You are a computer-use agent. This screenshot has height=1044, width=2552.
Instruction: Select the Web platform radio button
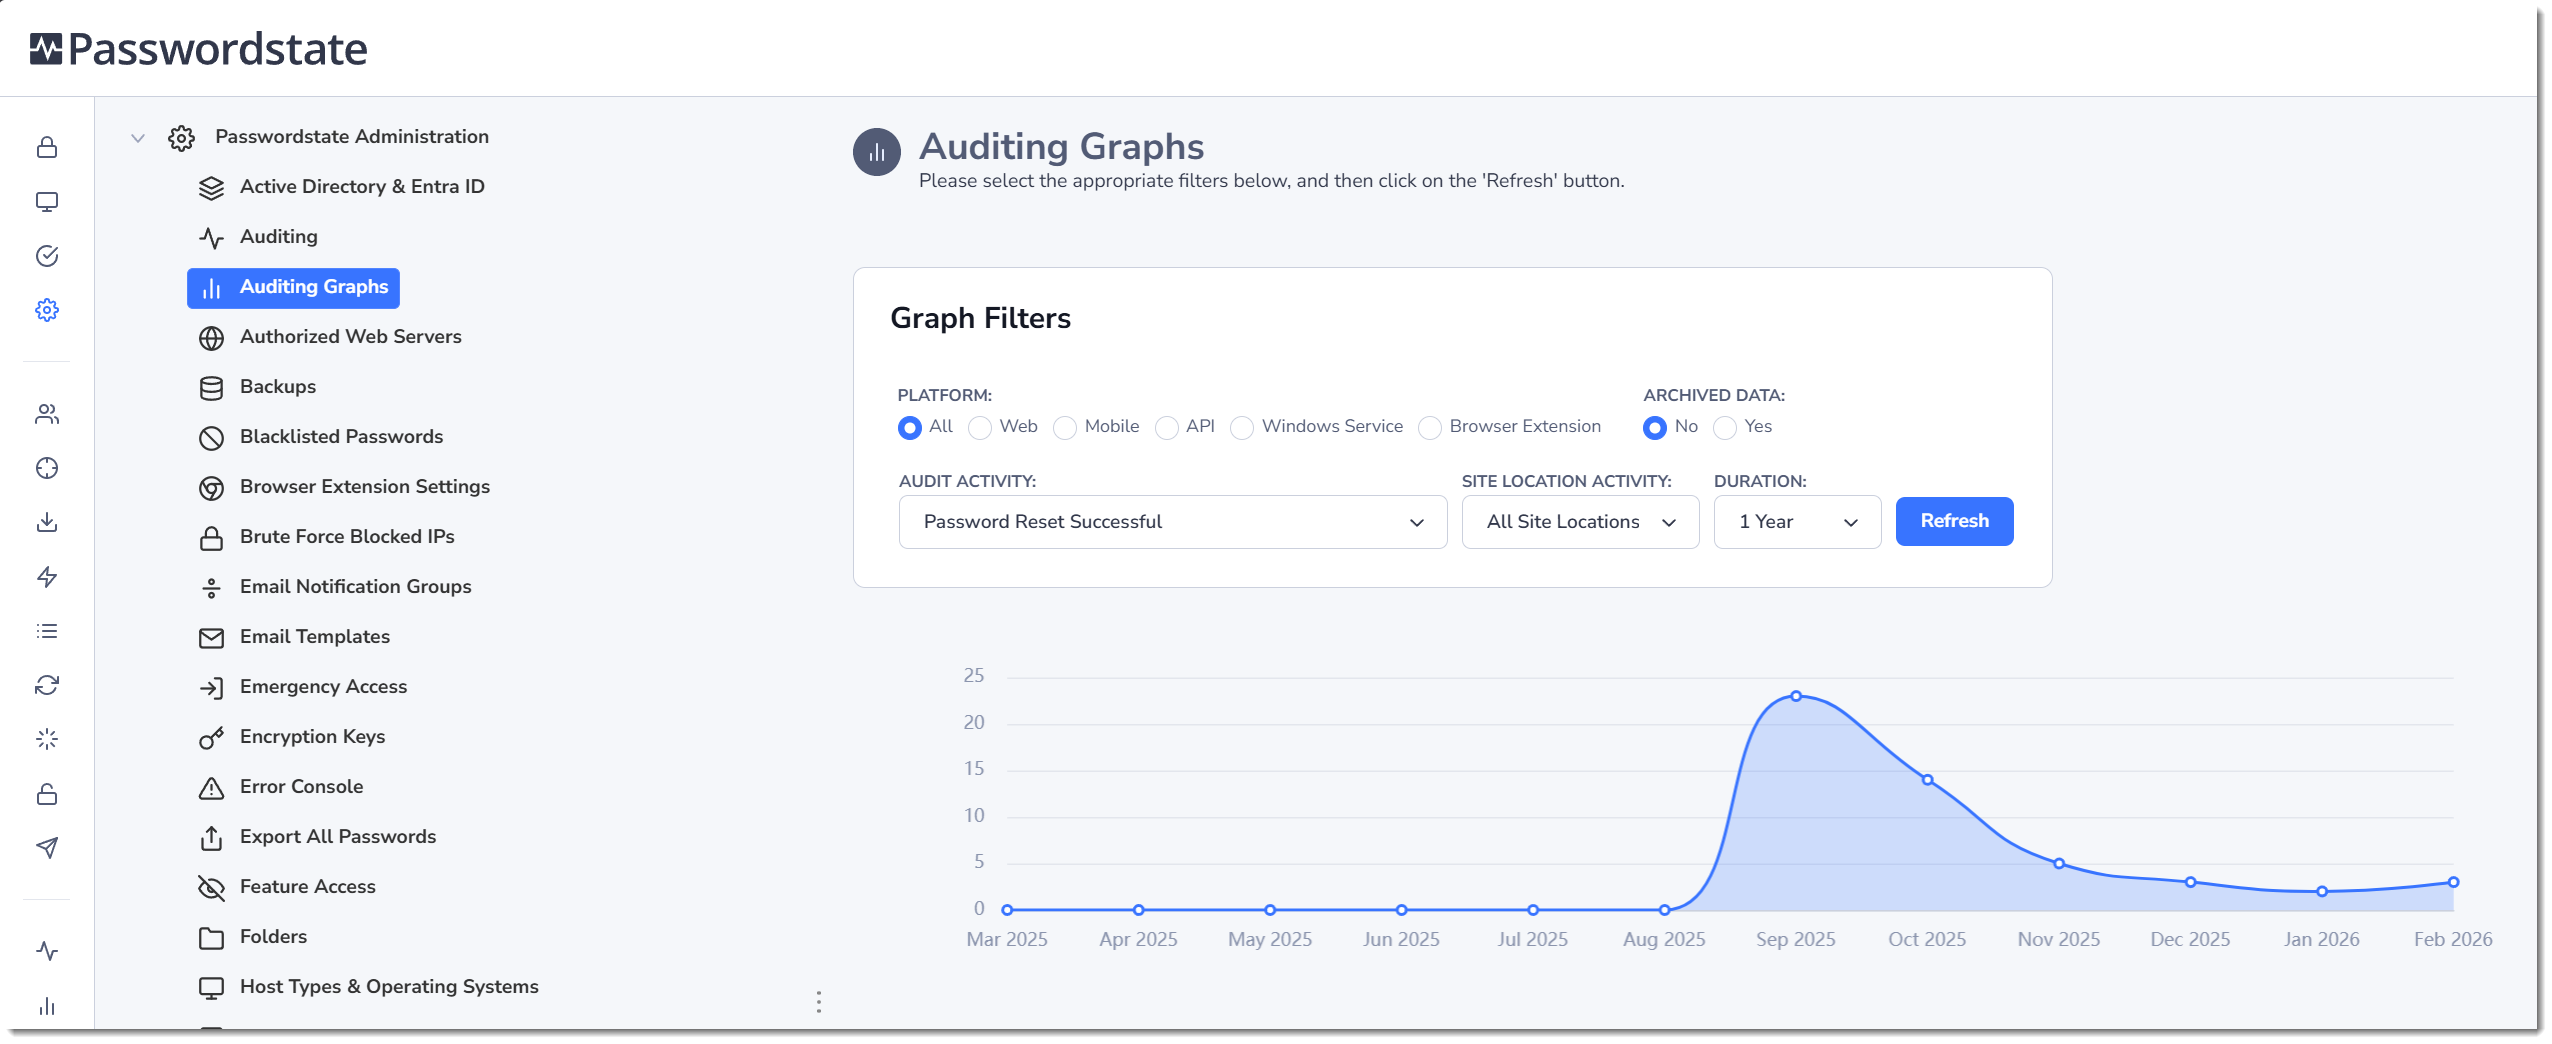980,428
